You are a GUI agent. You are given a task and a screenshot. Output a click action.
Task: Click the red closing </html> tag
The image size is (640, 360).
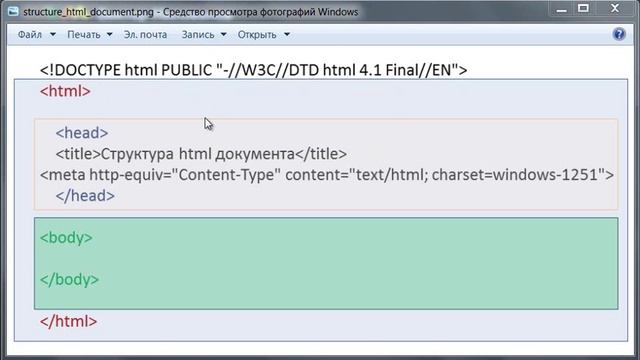coord(69,322)
